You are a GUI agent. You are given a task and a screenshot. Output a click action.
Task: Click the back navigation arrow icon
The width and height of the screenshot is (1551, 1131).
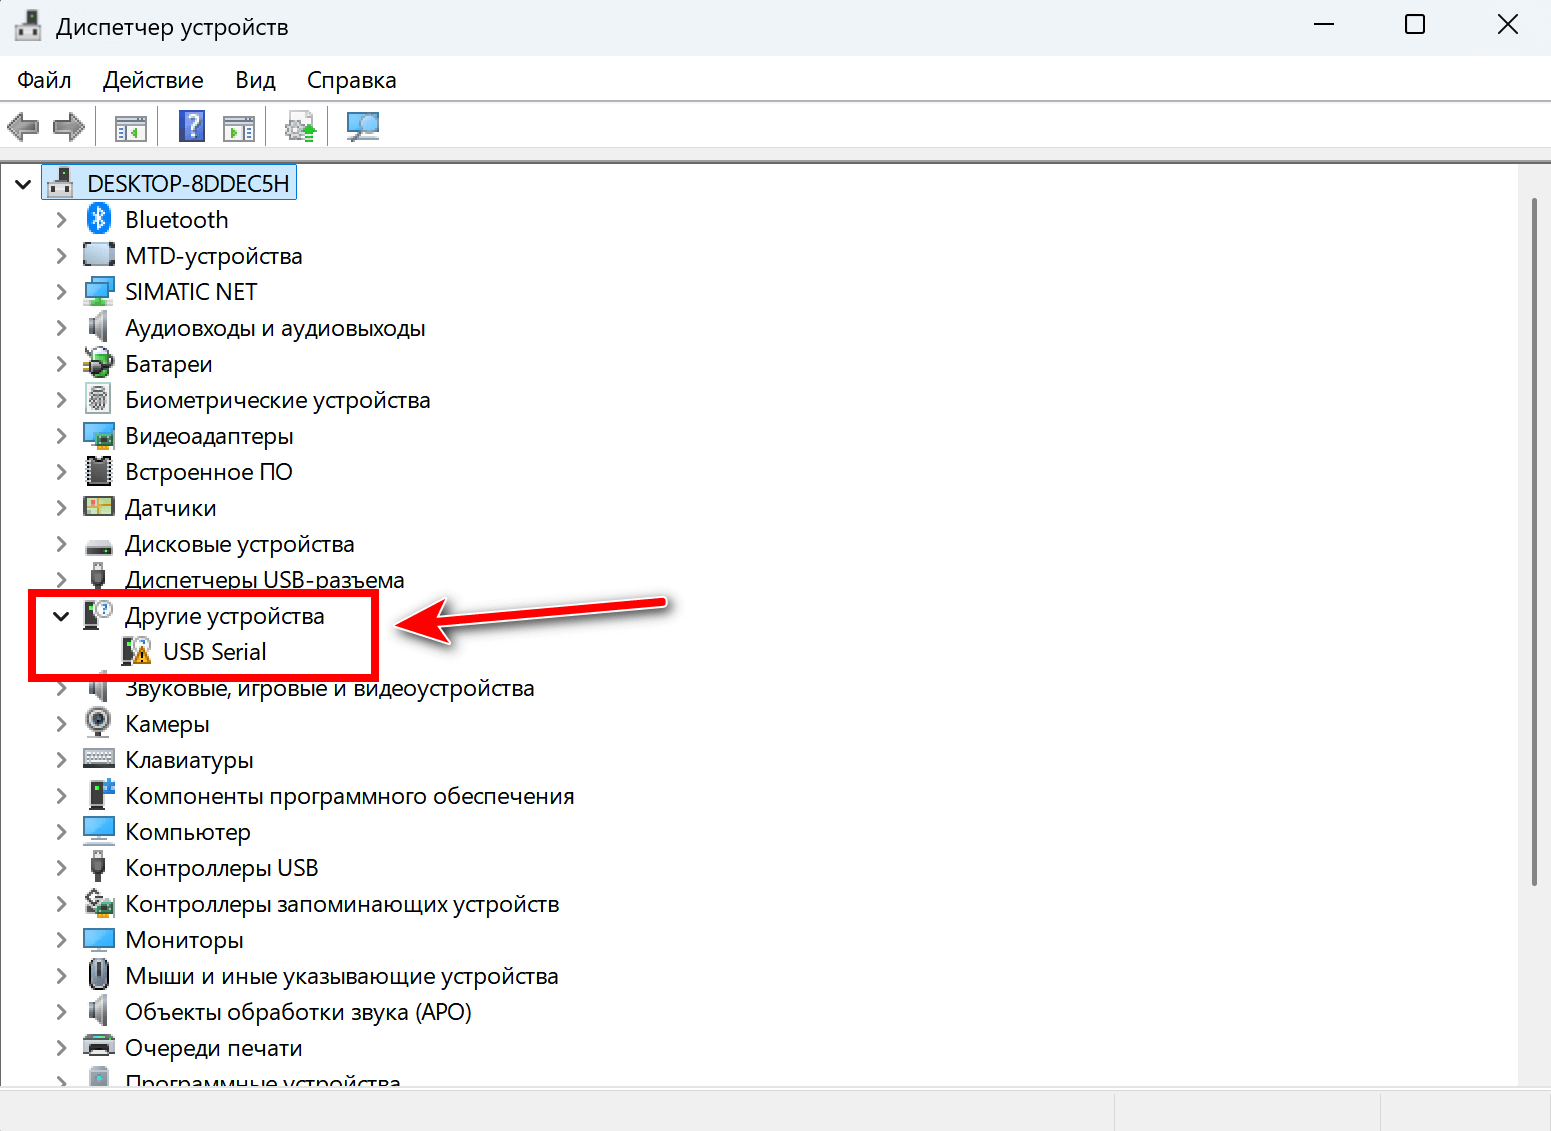[x=23, y=126]
